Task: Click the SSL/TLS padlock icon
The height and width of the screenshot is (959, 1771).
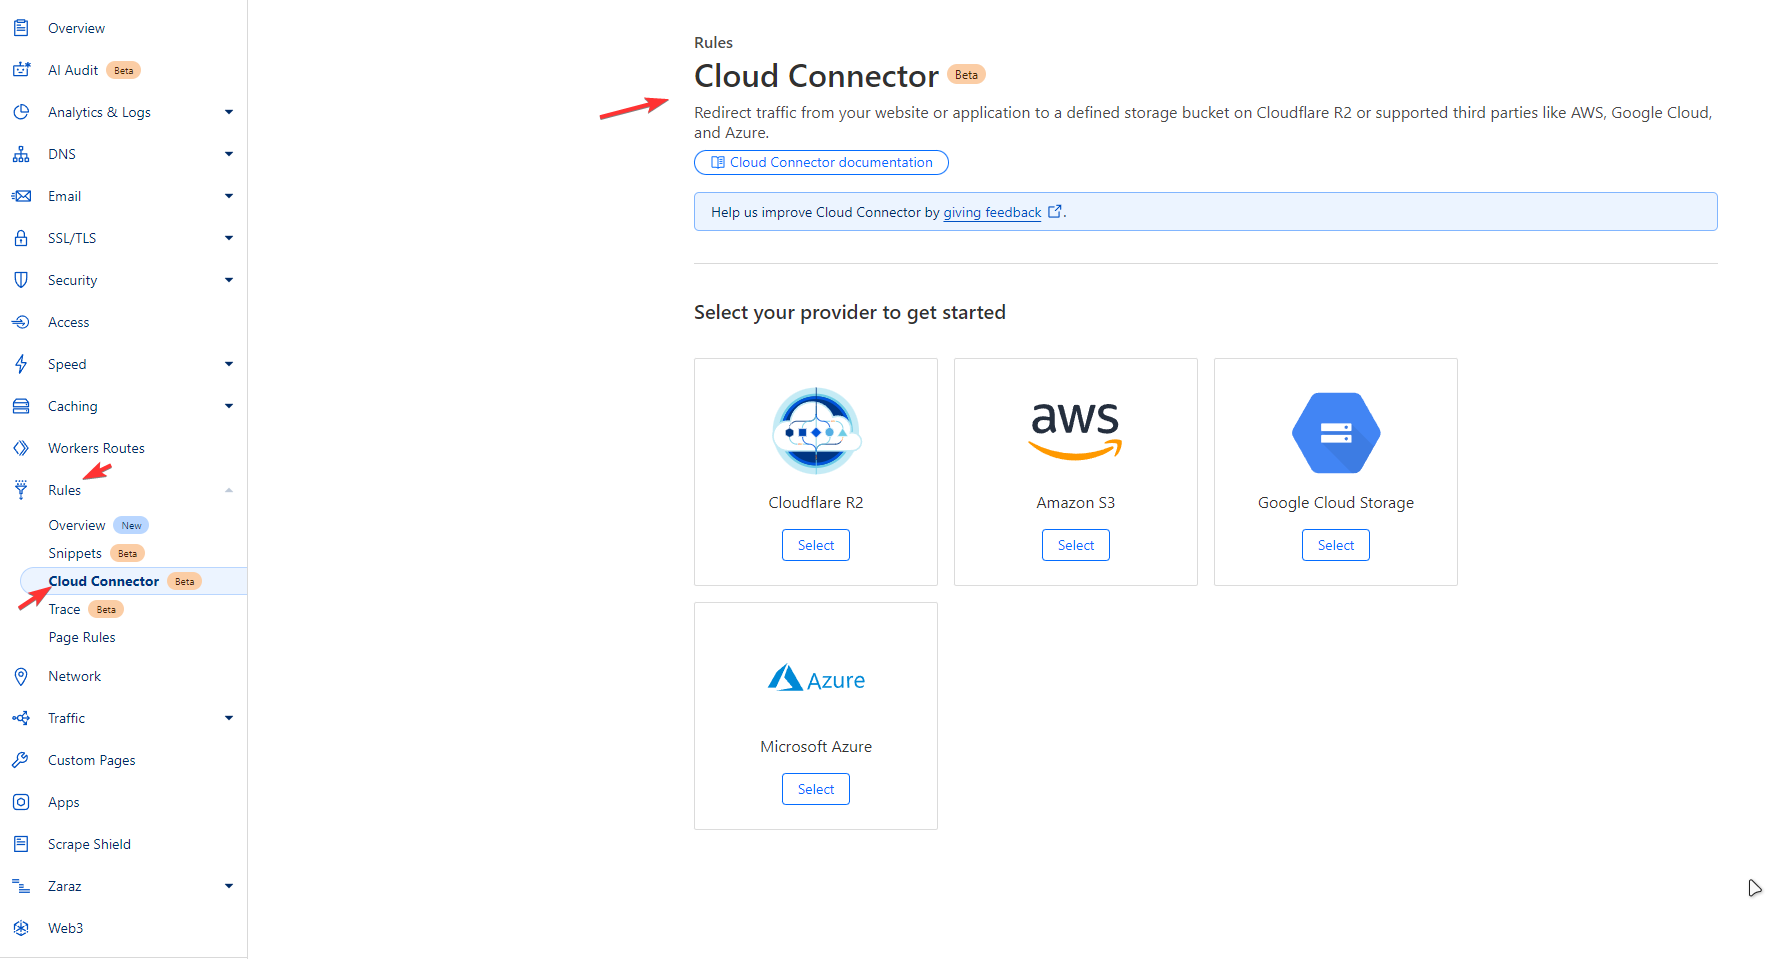Action: tap(21, 238)
